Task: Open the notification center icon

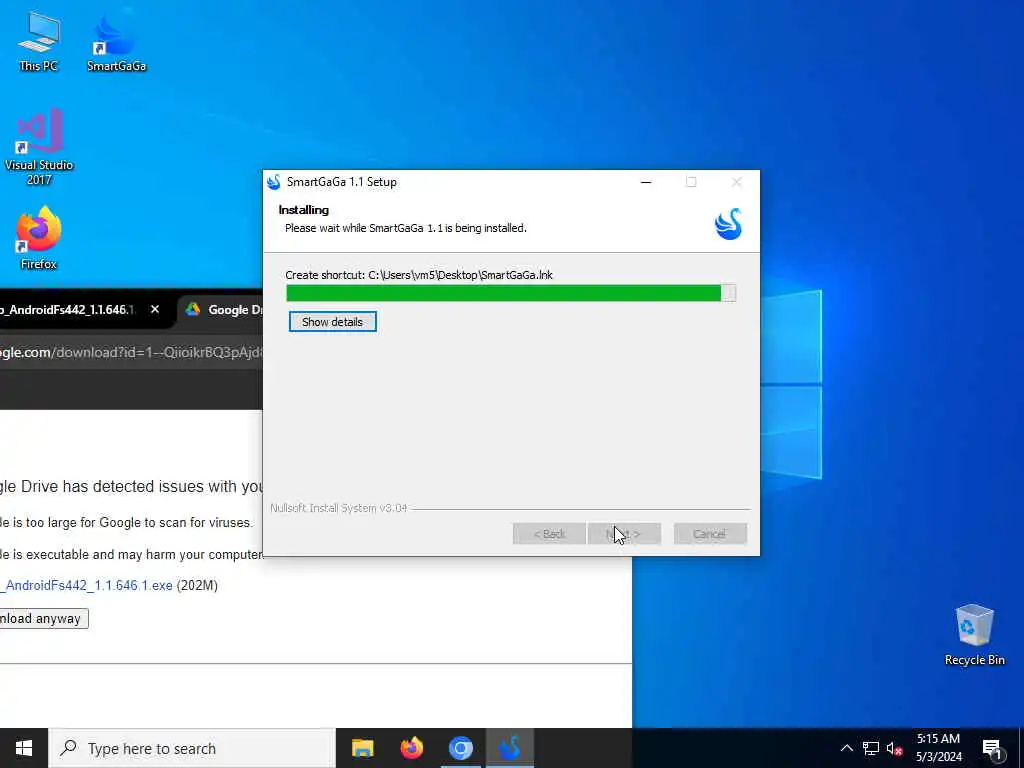Action: pos(993,748)
